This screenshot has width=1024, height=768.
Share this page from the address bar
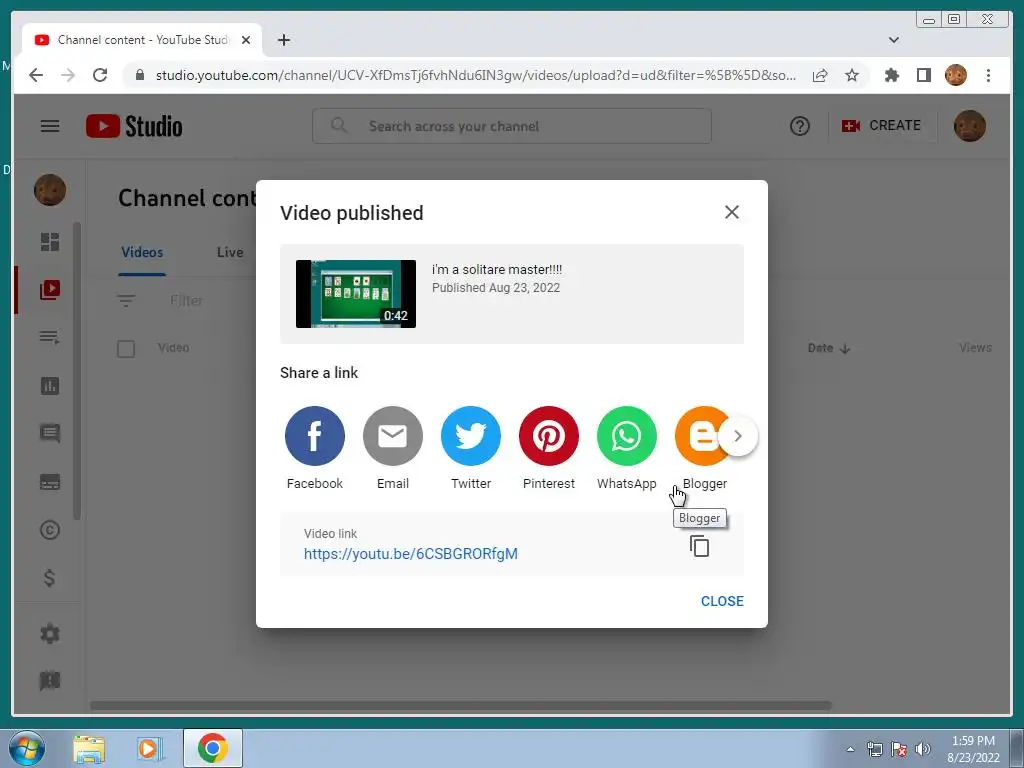point(820,75)
